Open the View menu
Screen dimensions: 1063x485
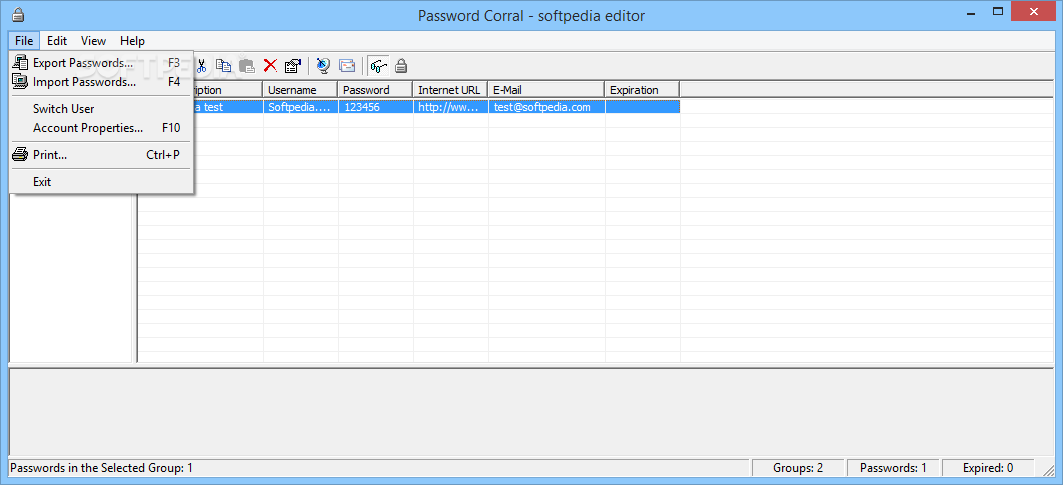click(94, 41)
